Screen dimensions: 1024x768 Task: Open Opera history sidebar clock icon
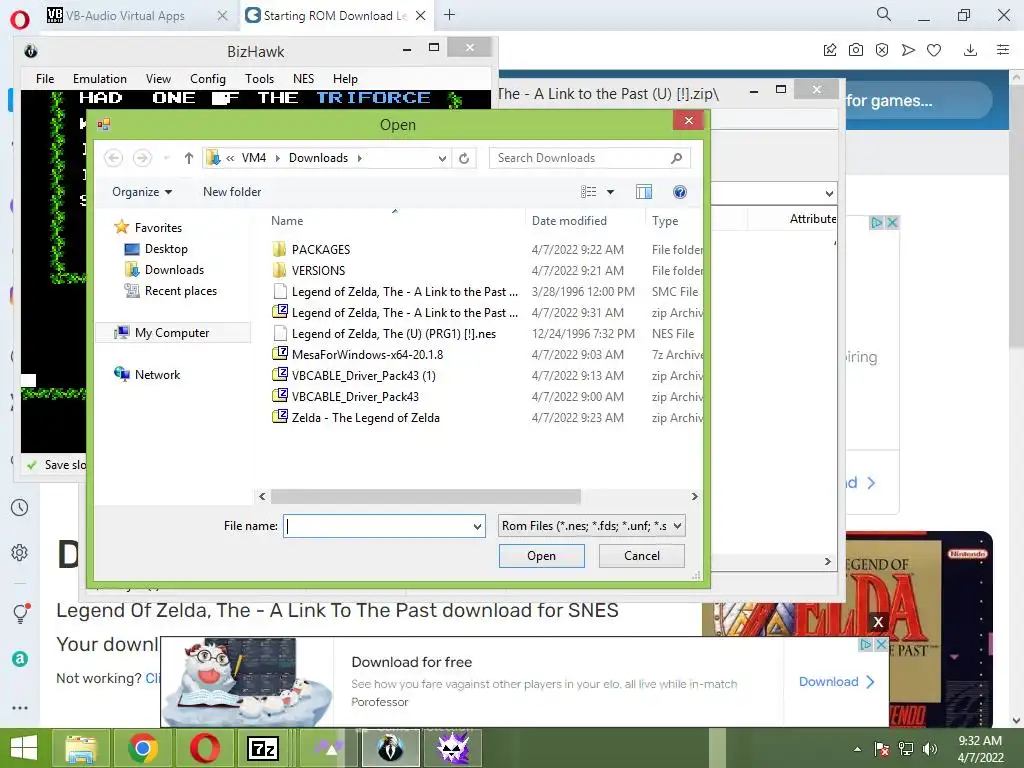pos(20,507)
